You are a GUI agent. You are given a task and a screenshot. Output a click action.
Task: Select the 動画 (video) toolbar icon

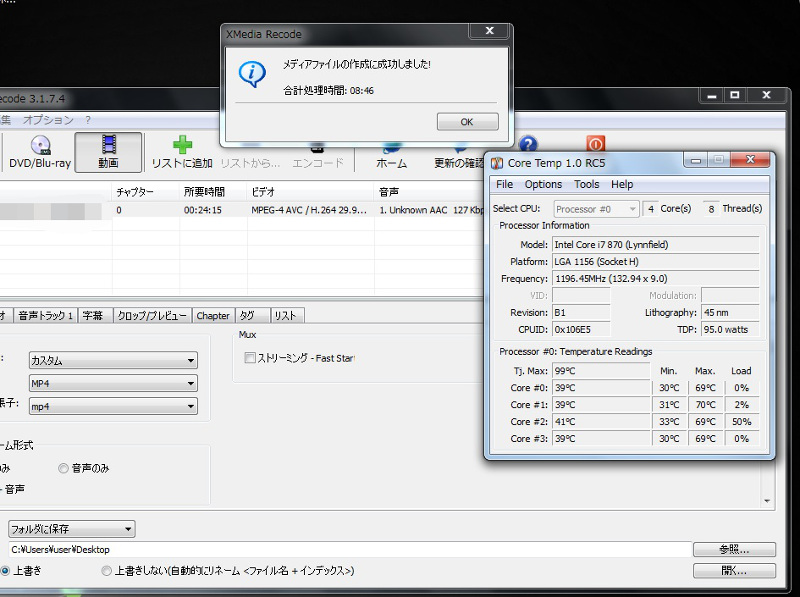108,152
